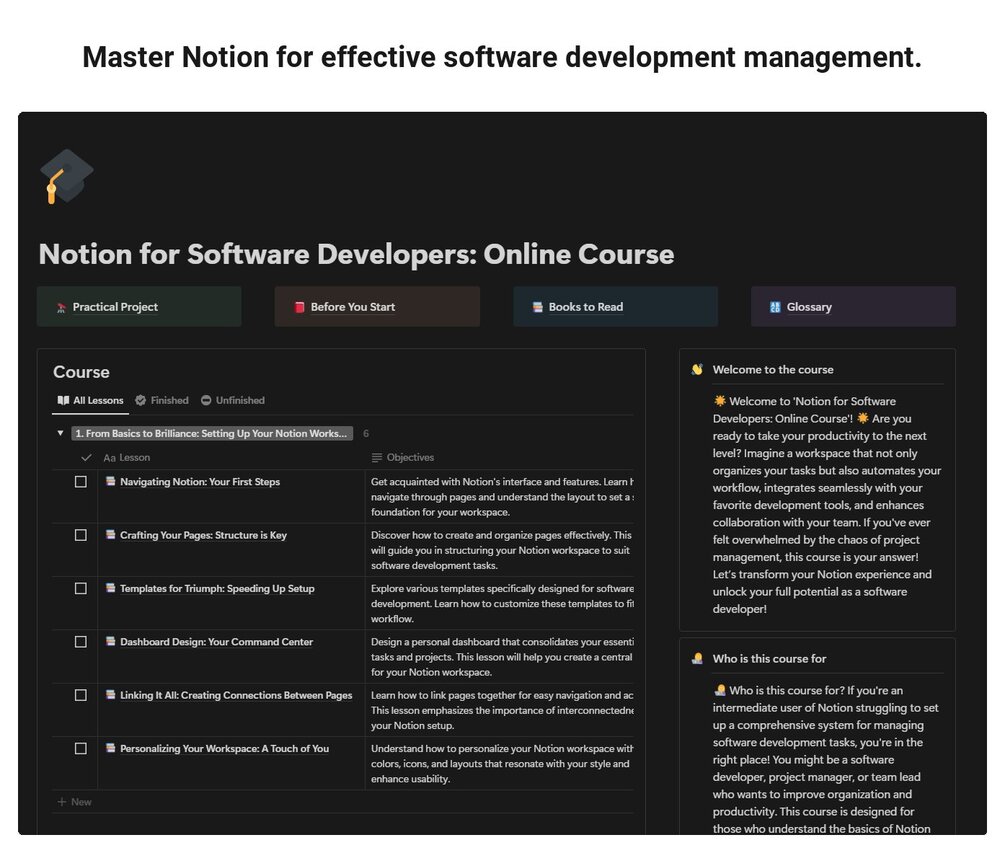Click the Practical Project icon
Viewport: 1005px width, 853px height.
[62, 308]
